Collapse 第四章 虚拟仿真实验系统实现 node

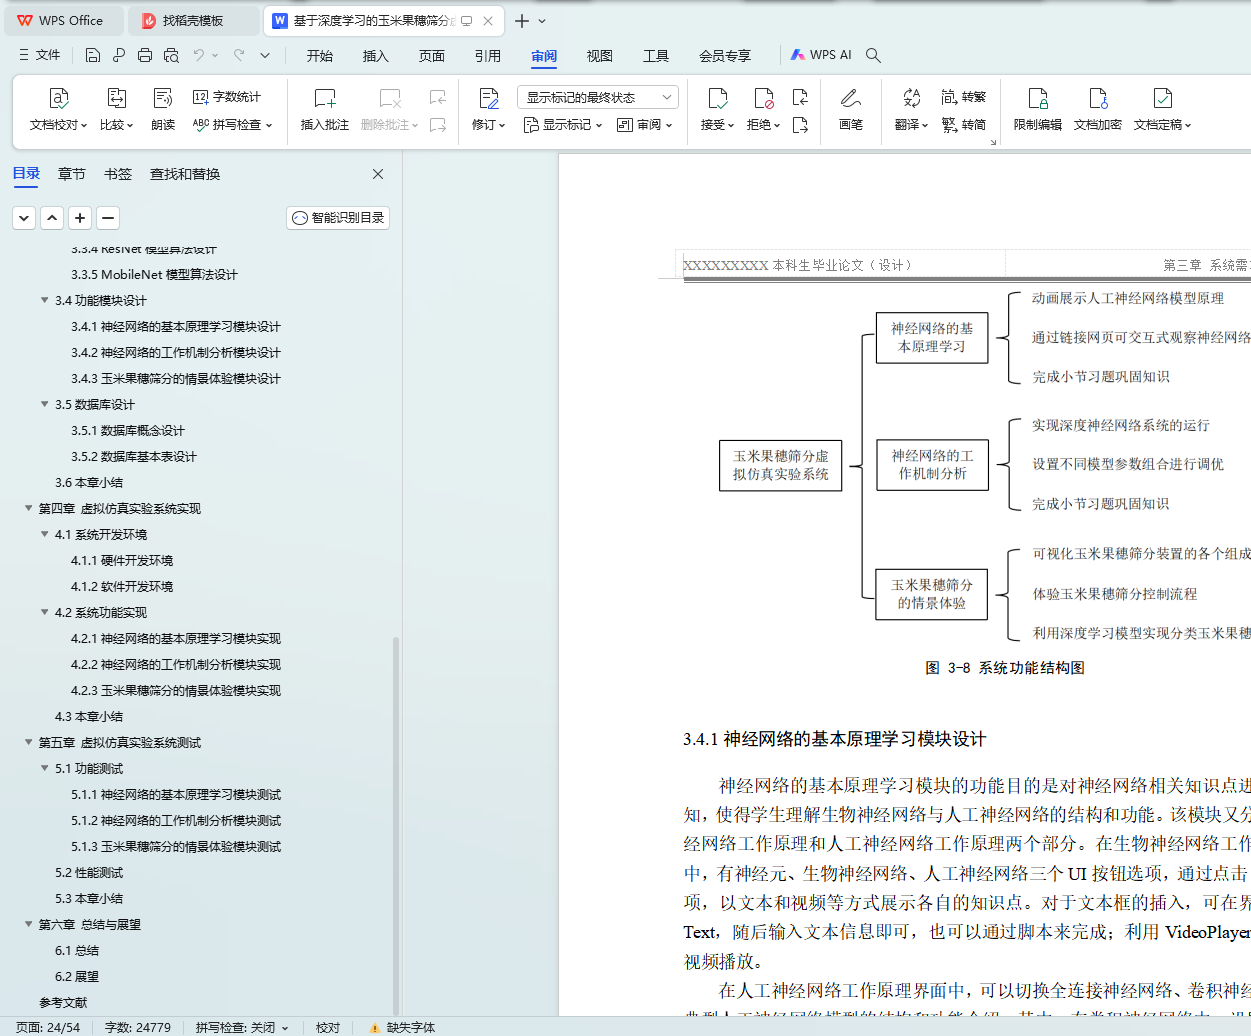(28, 508)
